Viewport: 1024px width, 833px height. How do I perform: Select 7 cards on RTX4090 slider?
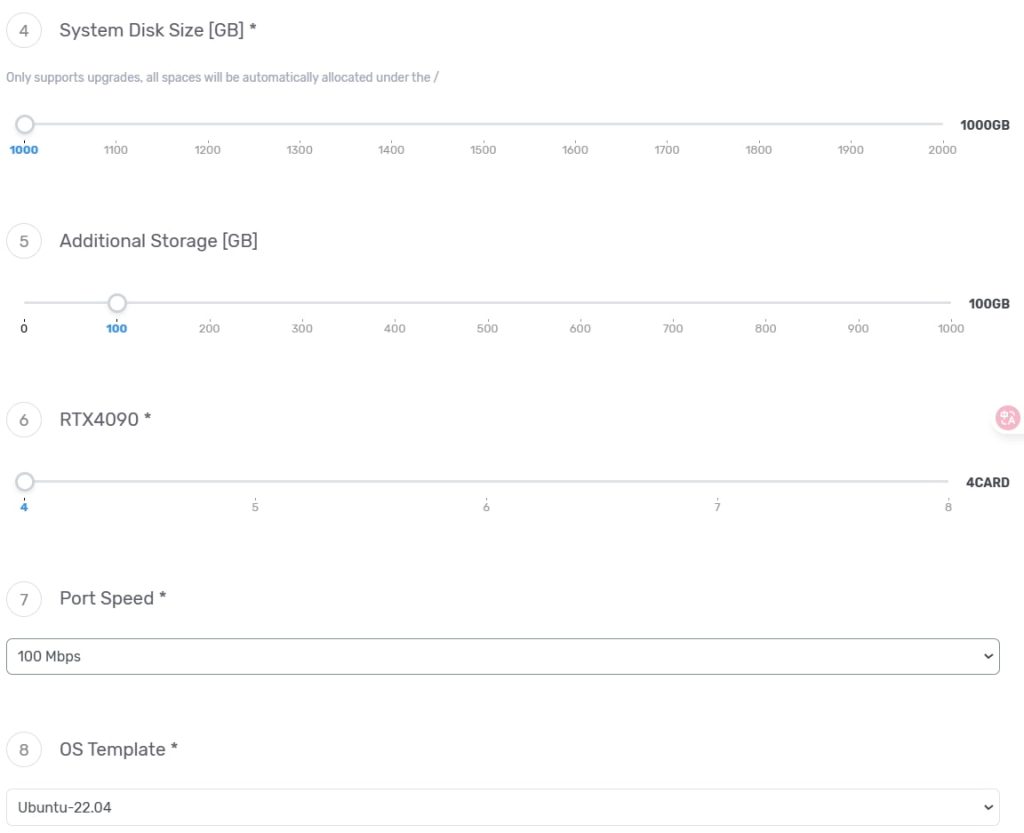click(717, 482)
